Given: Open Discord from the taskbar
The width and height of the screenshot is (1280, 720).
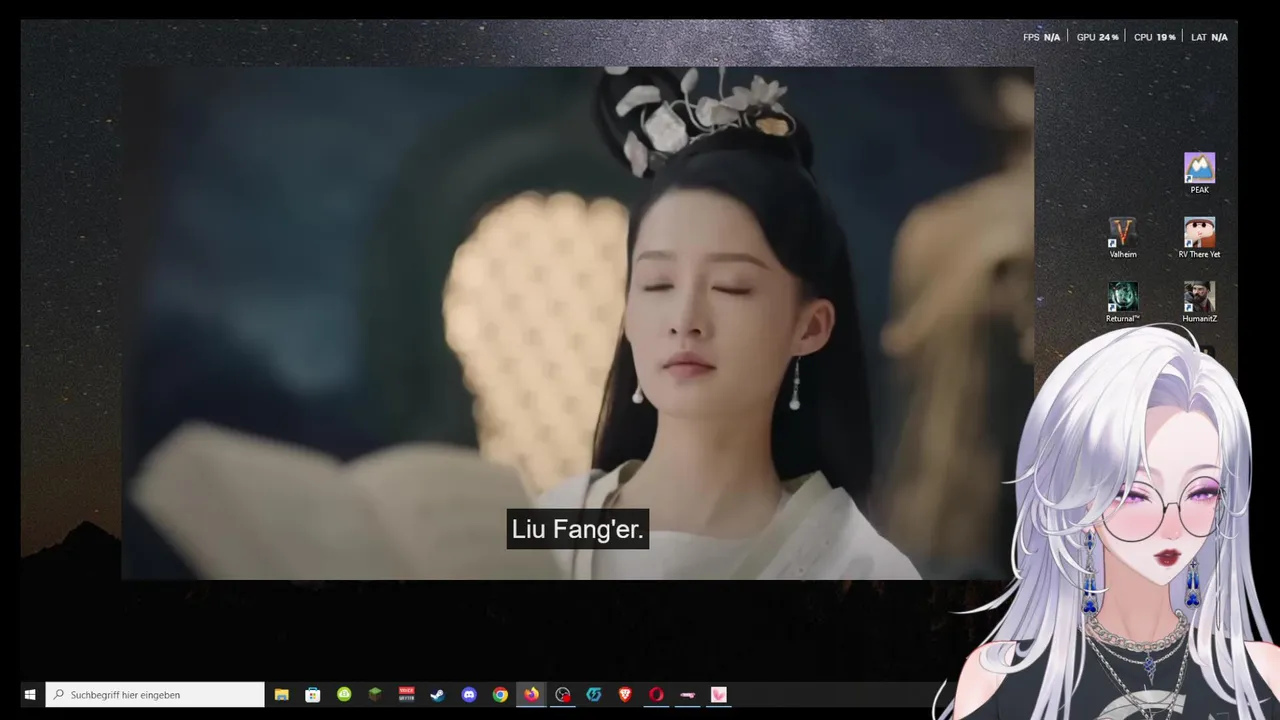Looking at the screenshot, I should pyautogui.click(x=469, y=694).
